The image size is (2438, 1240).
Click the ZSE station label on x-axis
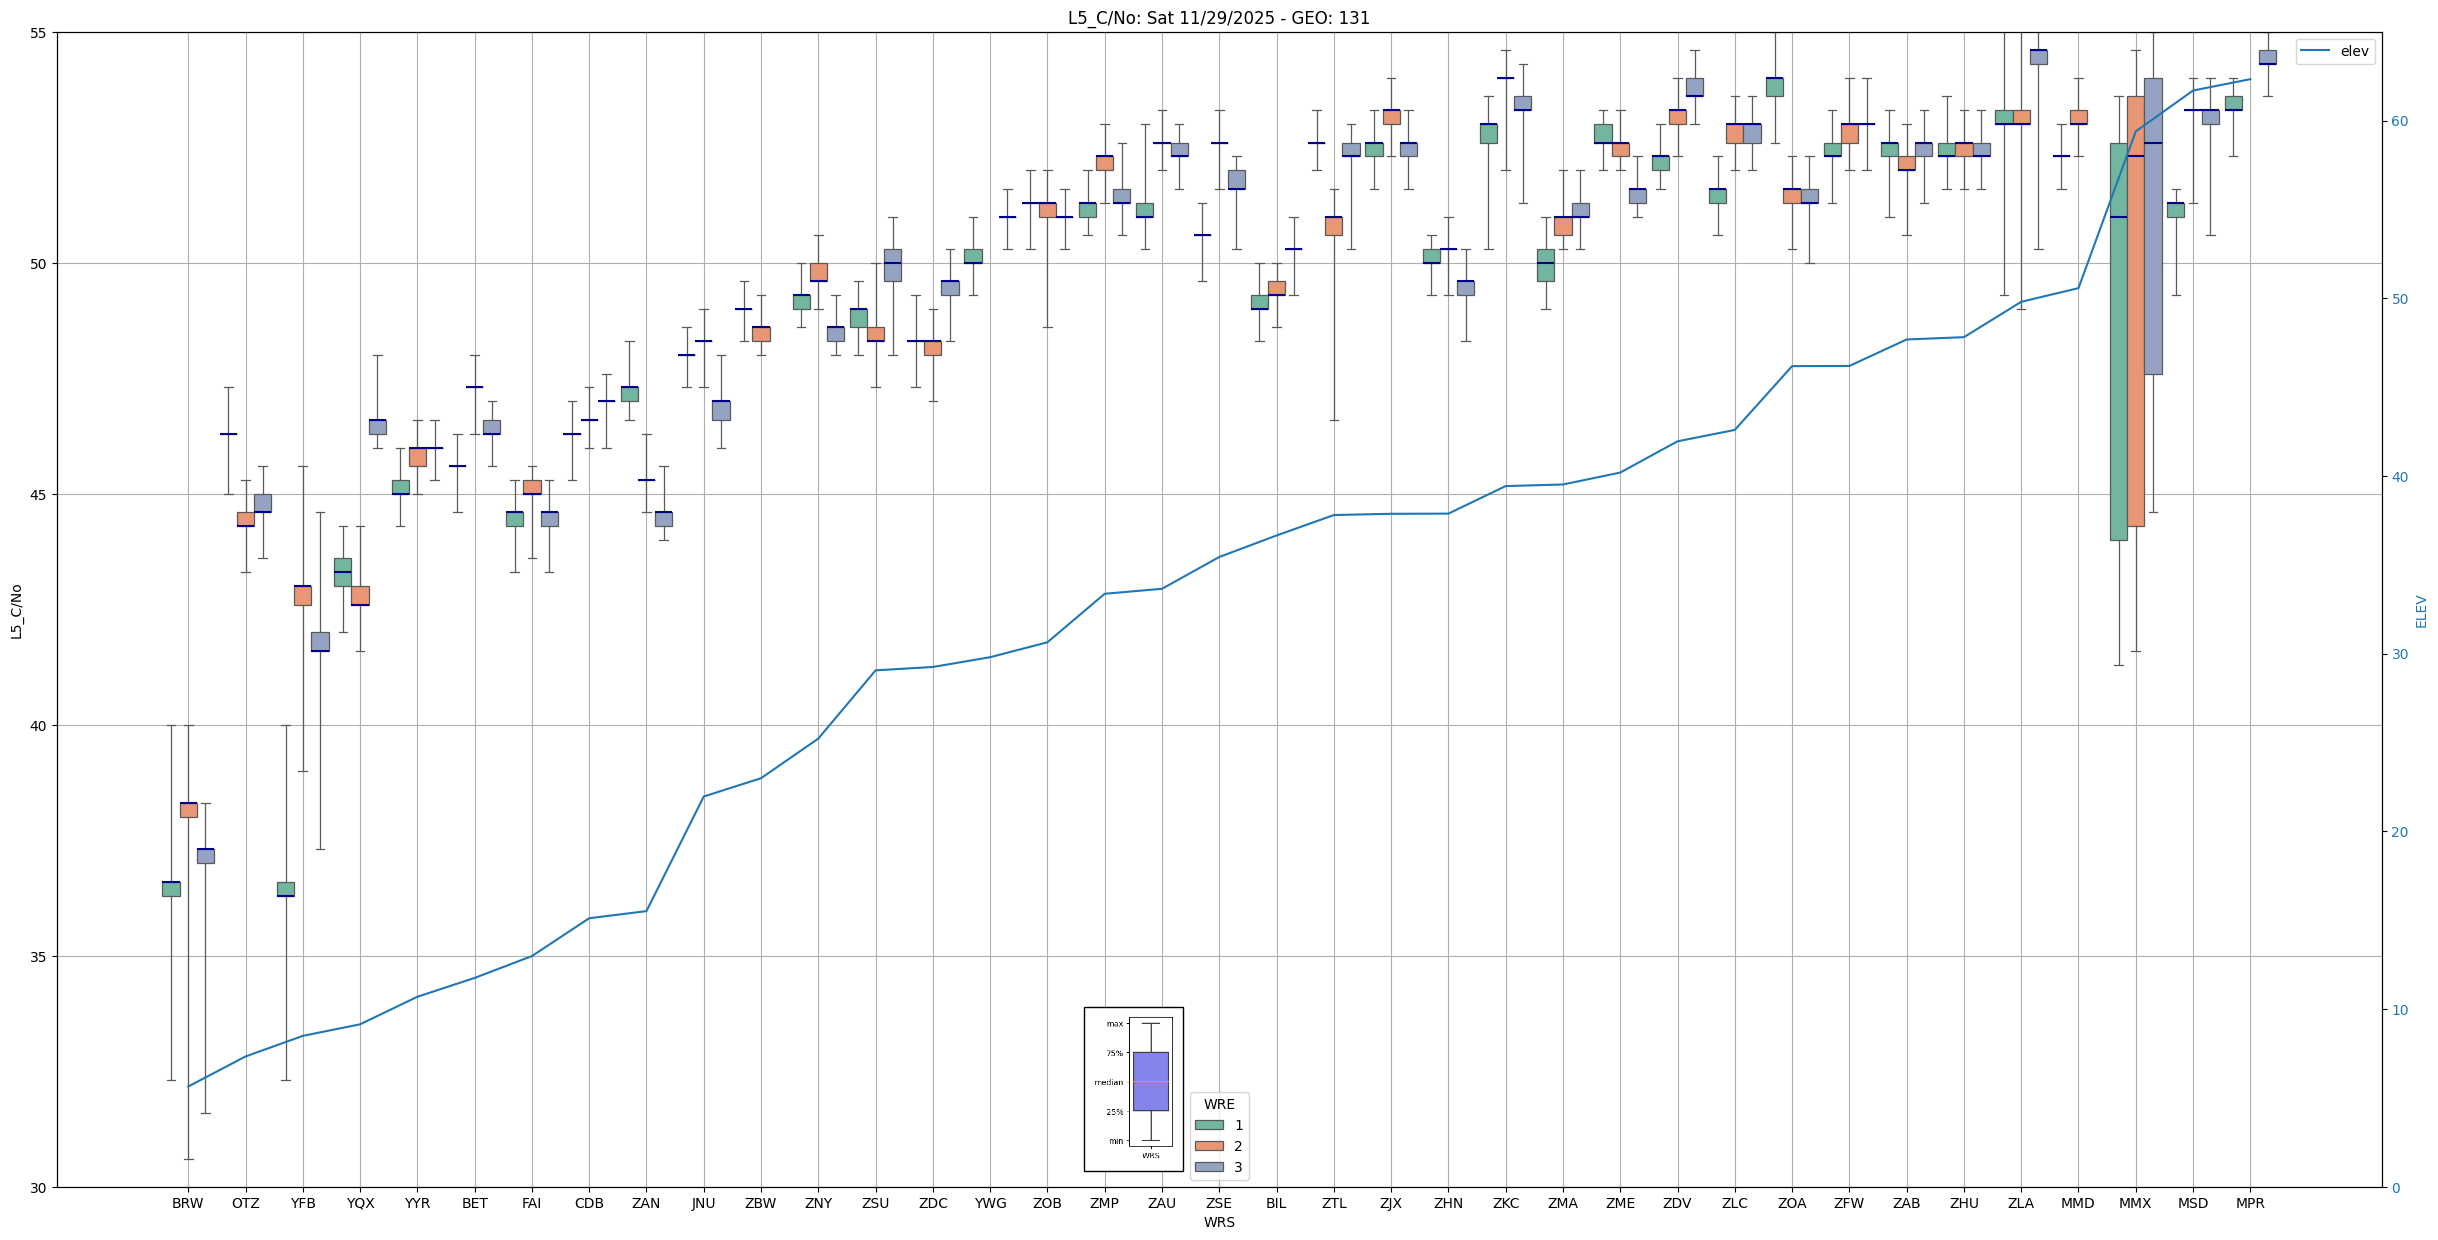pos(1218,1203)
